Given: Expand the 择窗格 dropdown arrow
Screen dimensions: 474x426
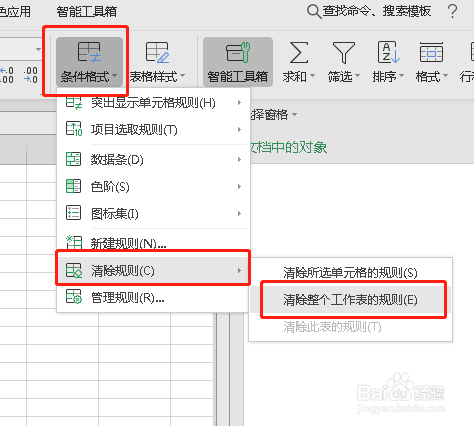Looking at the screenshot, I should click(x=294, y=115).
